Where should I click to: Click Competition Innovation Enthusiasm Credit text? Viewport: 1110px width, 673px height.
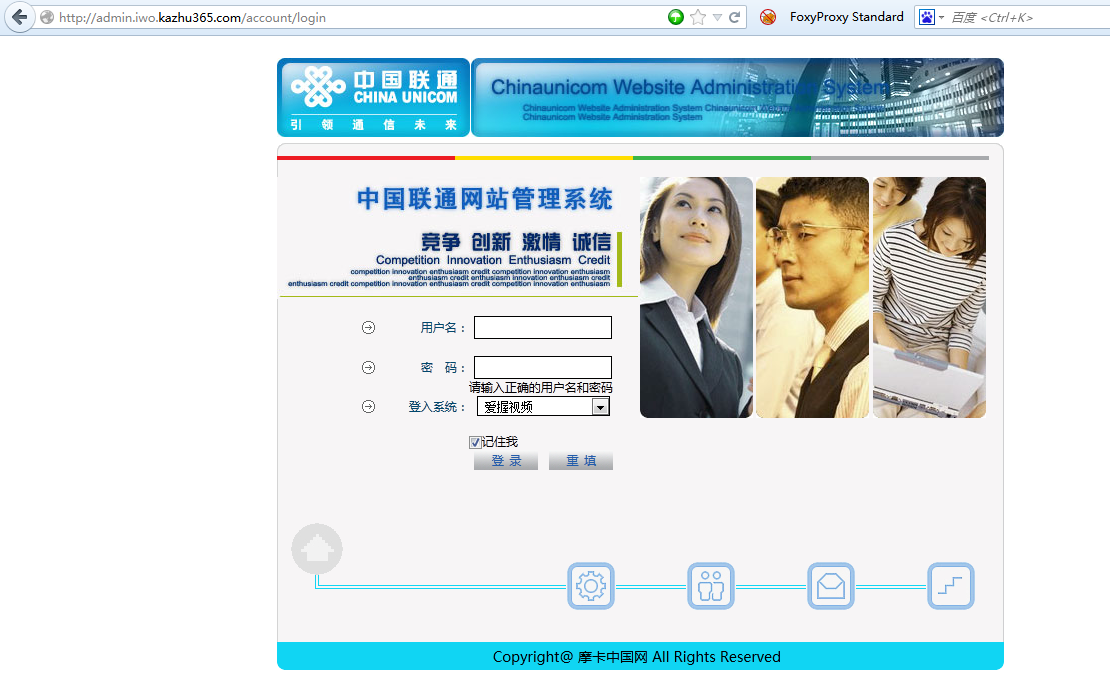493,260
